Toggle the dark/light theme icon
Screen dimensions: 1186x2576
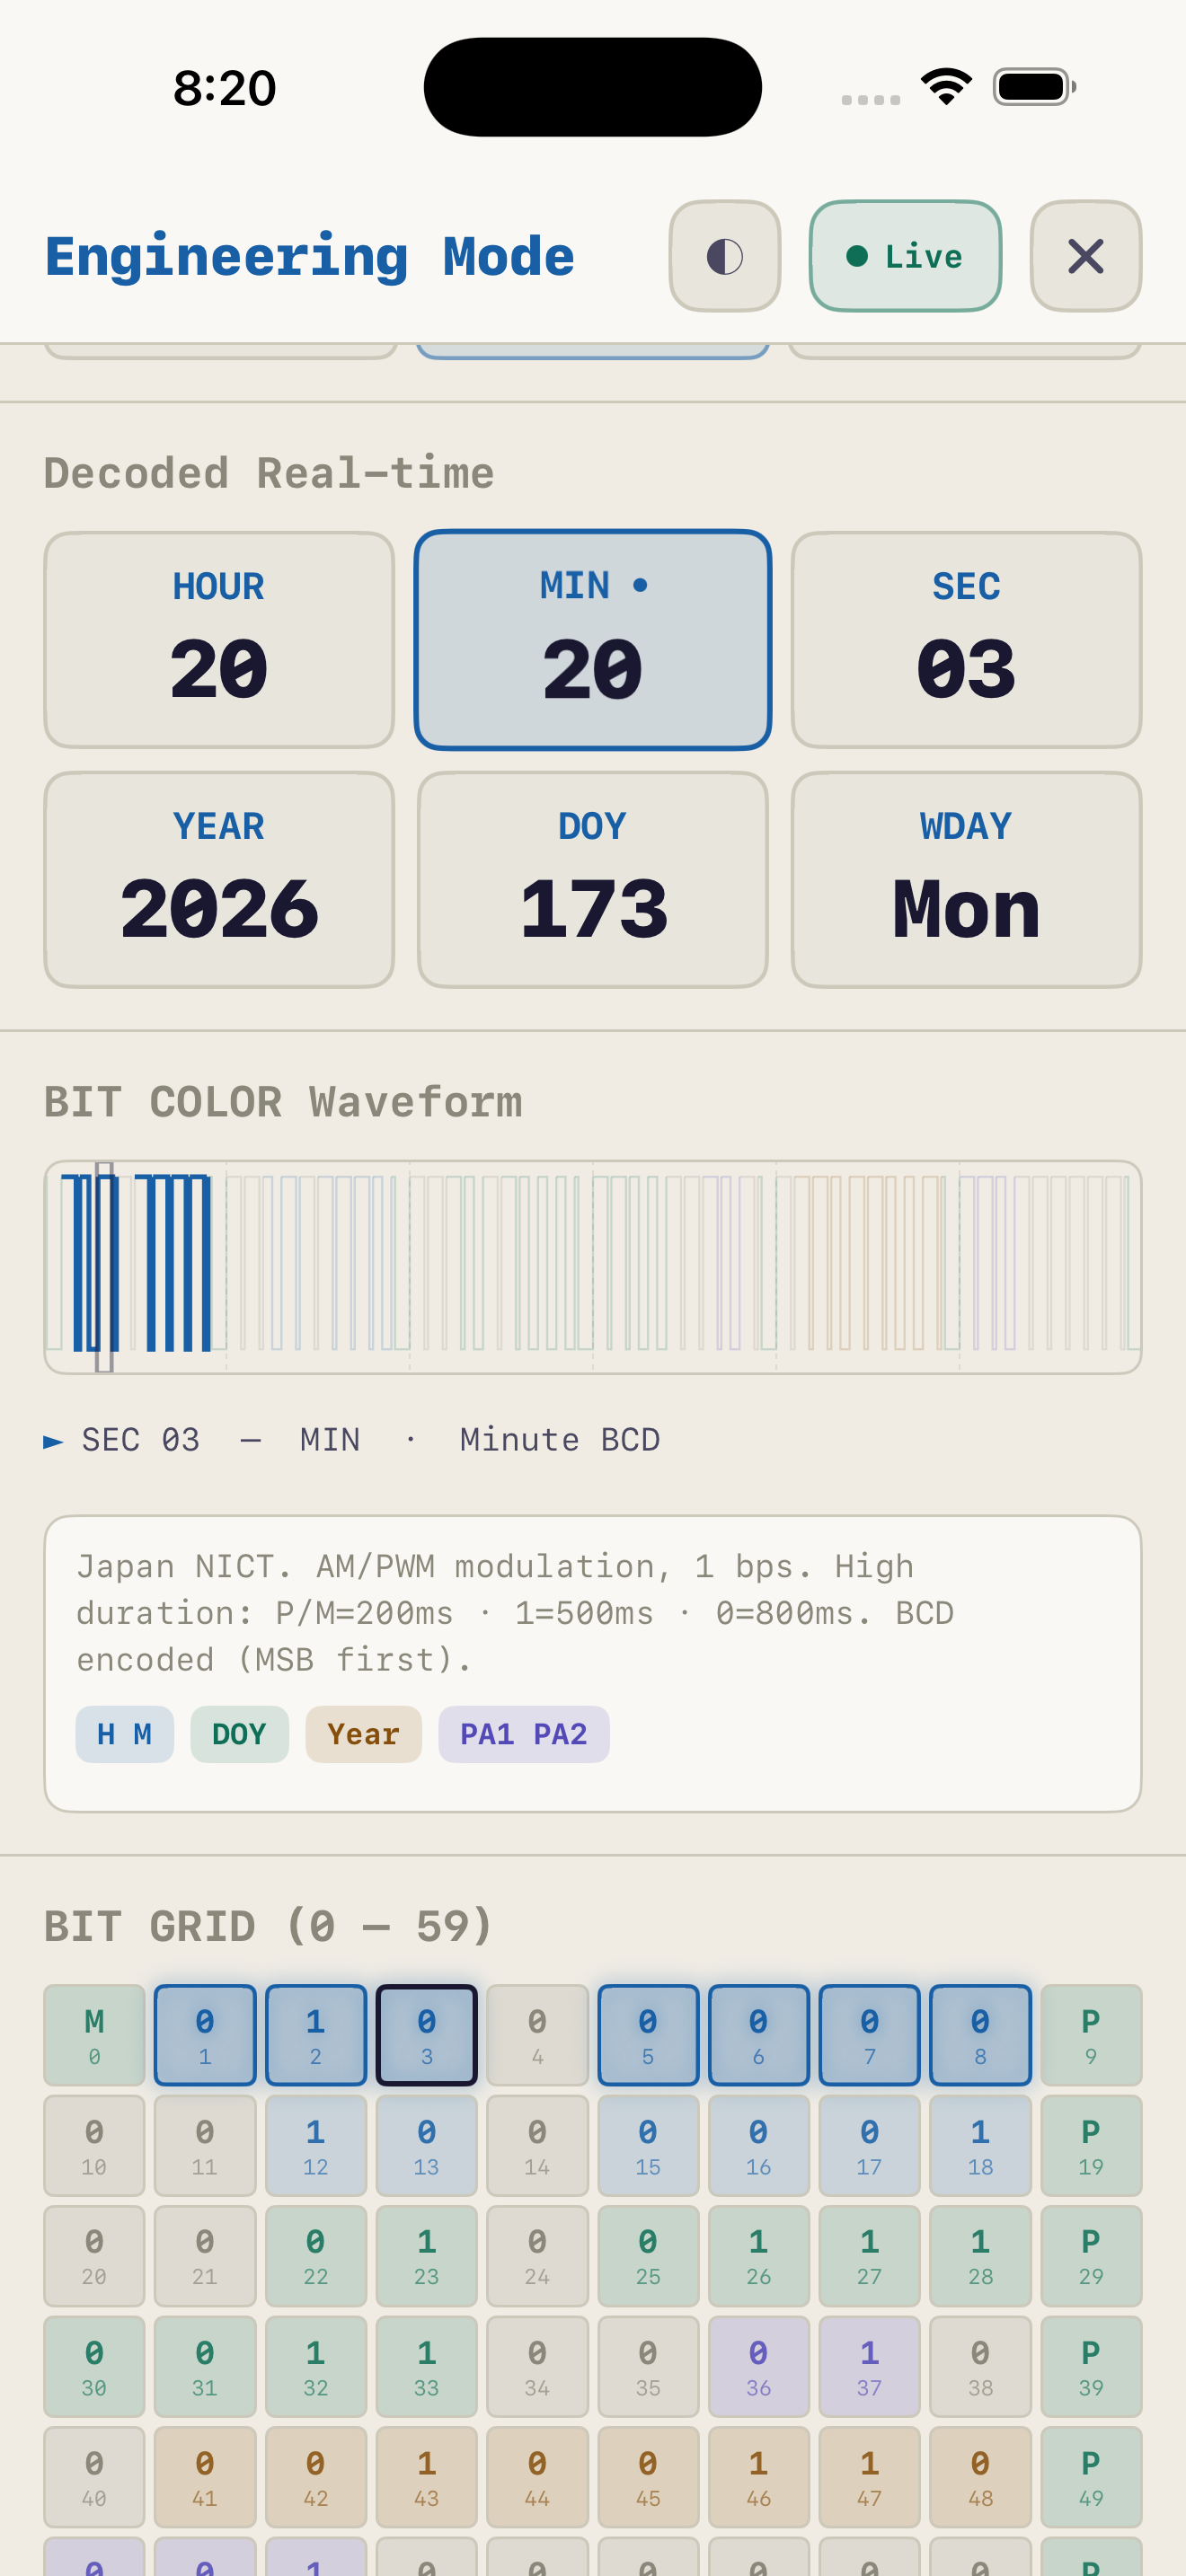click(x=724, y=256)
